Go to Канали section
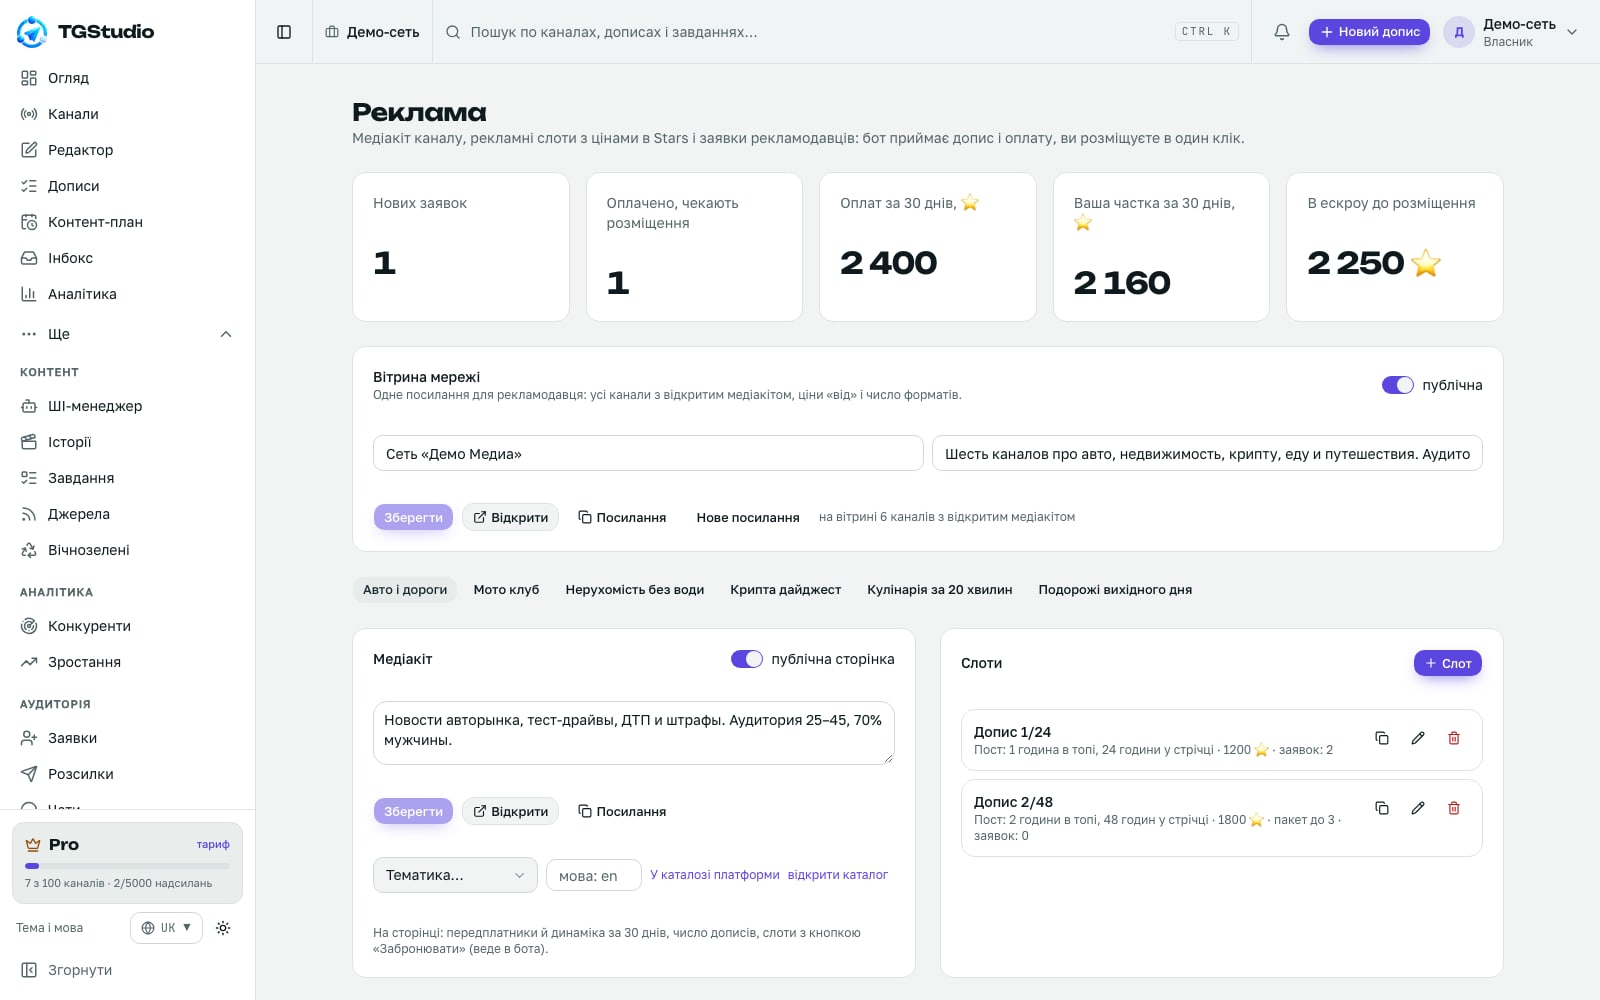1600x1000 pixels. click(x=128, y=114)
